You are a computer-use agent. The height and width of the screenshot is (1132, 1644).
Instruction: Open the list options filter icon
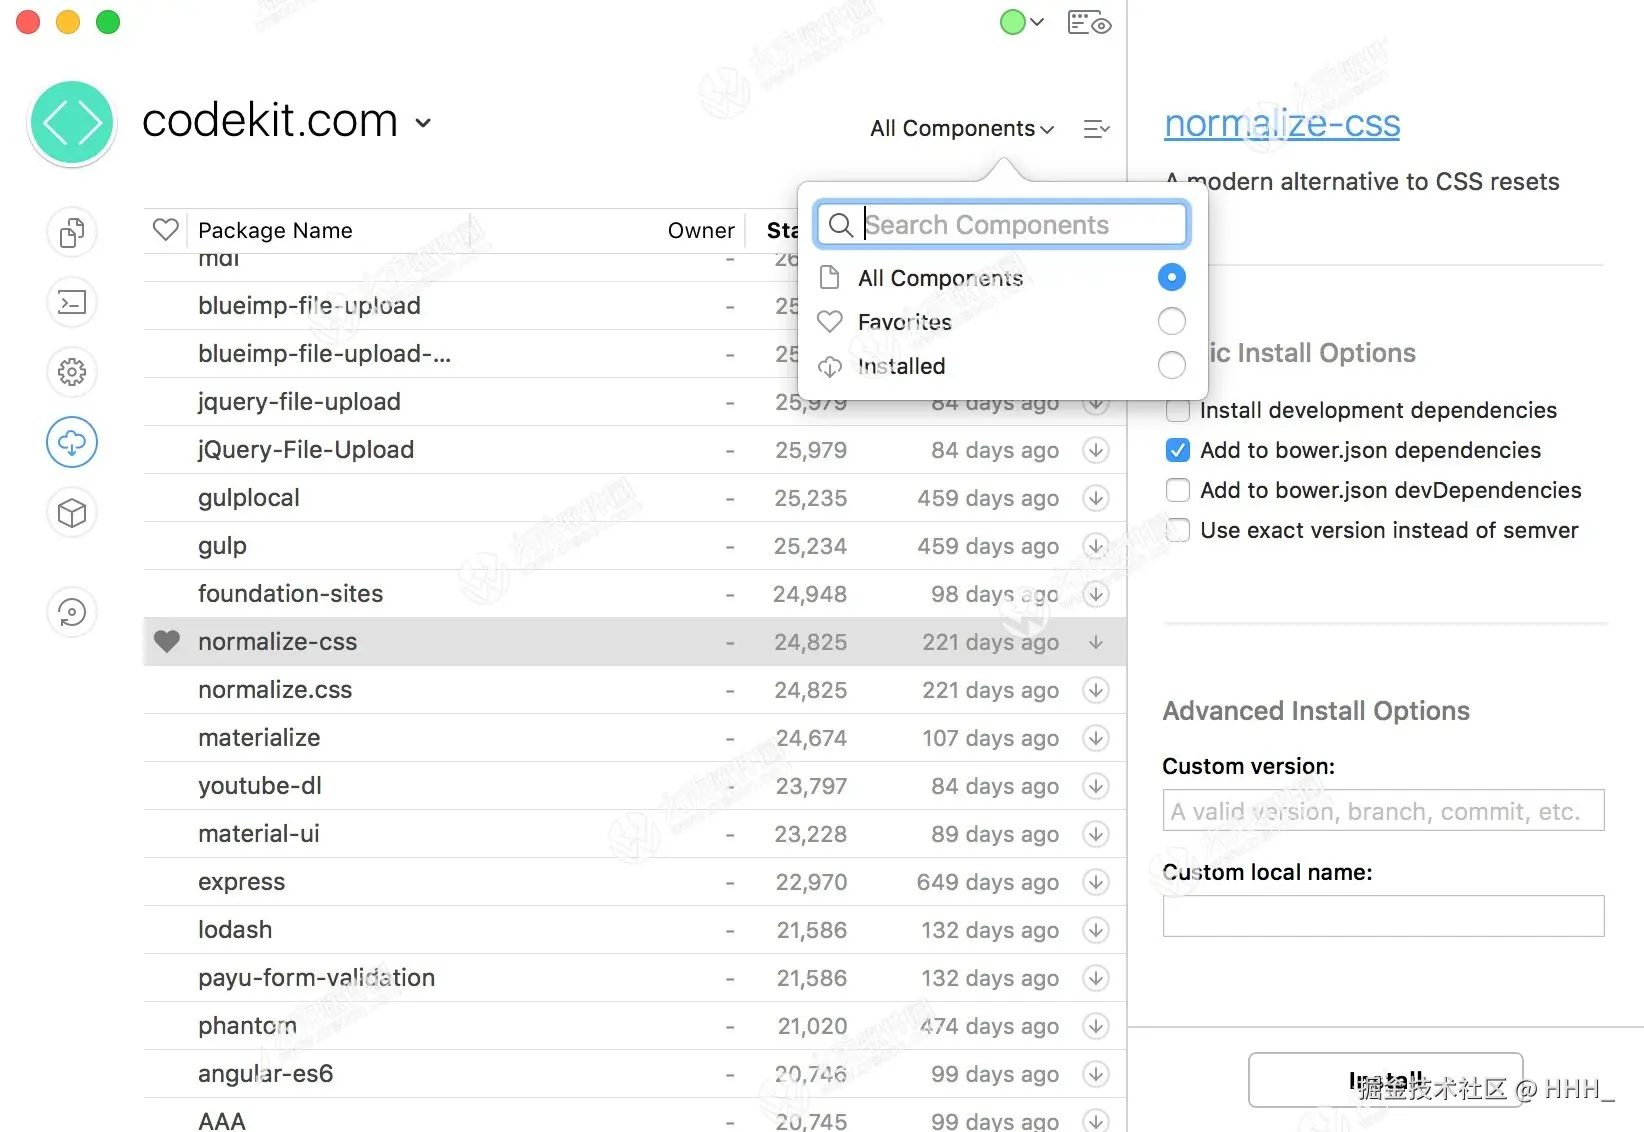tap(1096, 129)
